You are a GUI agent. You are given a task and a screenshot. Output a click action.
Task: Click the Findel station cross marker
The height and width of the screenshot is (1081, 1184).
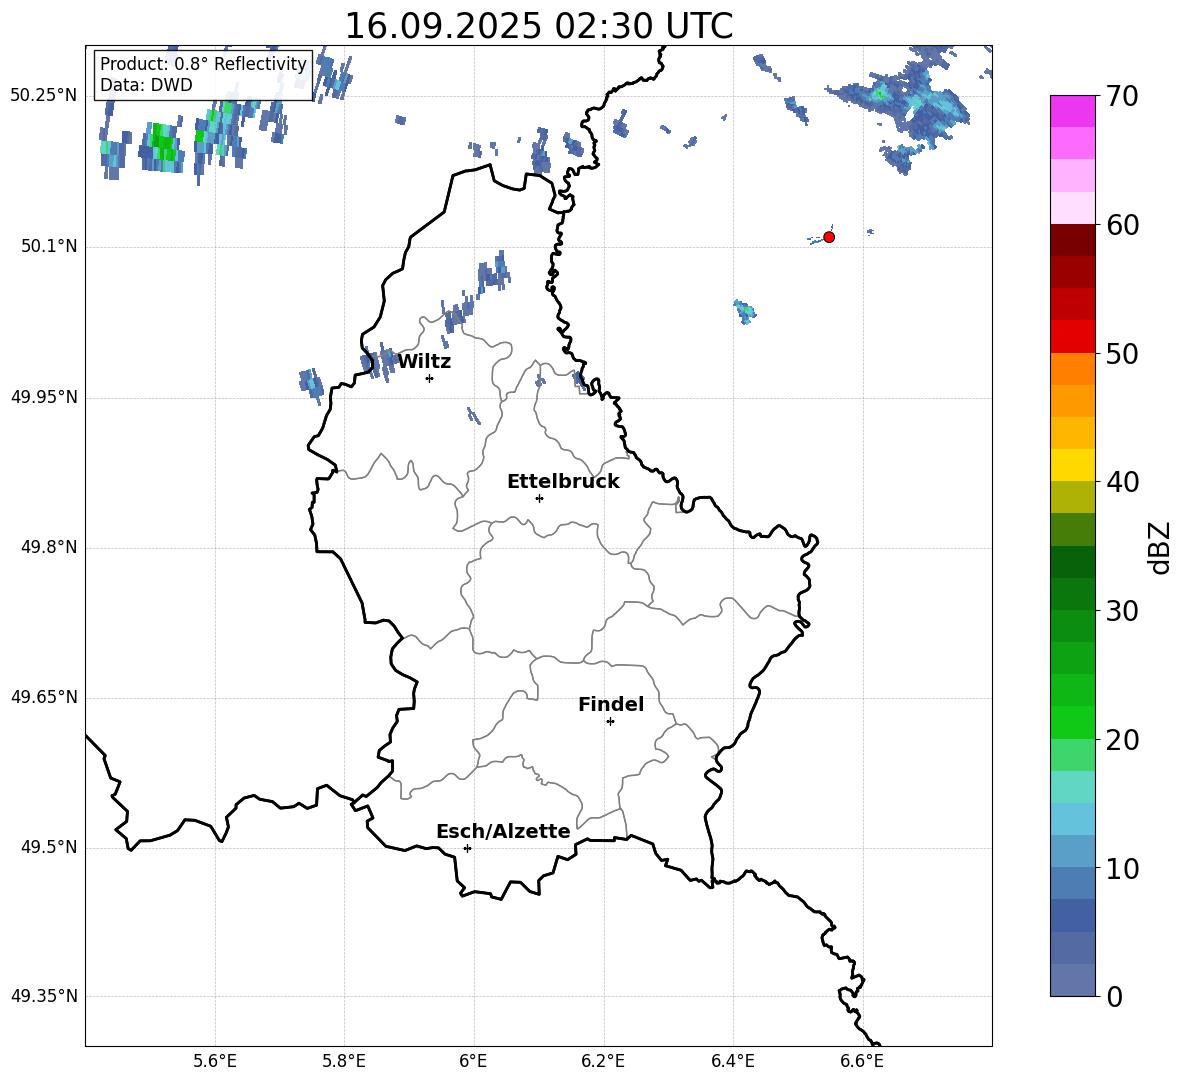tap(610, 722)
